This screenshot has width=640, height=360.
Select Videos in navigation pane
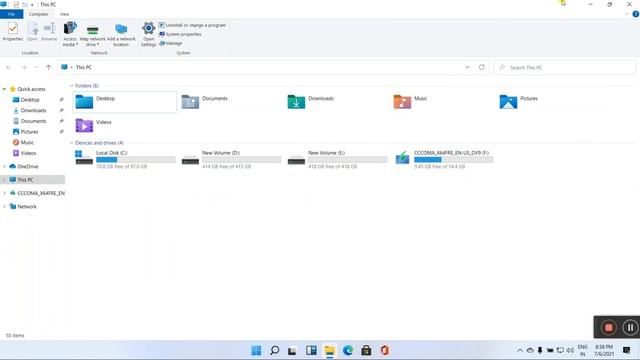(x=28, y=153)
